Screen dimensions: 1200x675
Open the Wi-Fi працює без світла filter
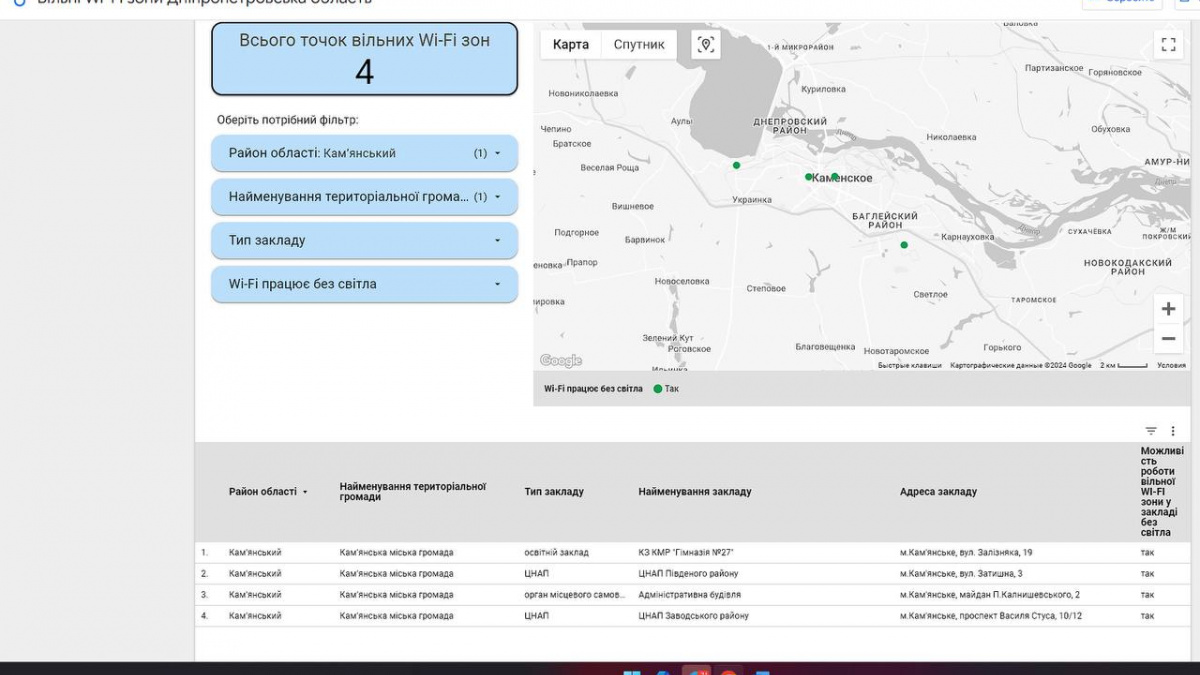coord(365,284)
